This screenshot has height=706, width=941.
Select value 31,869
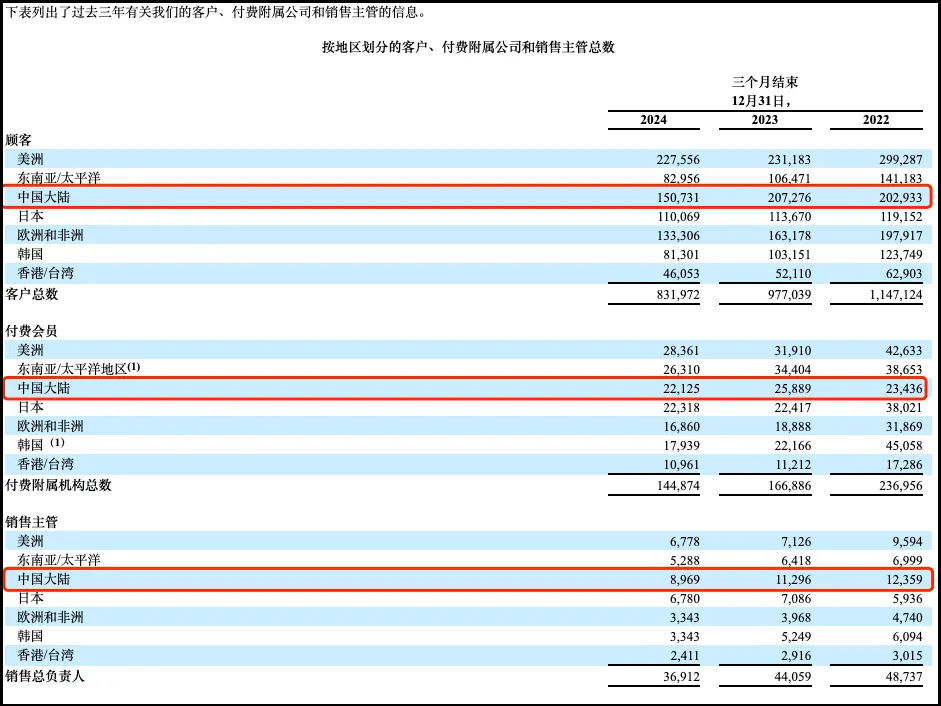click(x=904, y=427)
